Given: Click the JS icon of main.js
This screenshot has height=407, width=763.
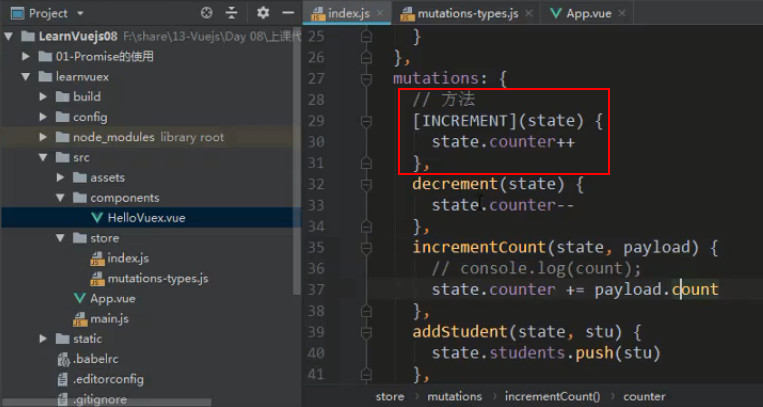Looking at the screenshot, I should [x=80, y=319].
